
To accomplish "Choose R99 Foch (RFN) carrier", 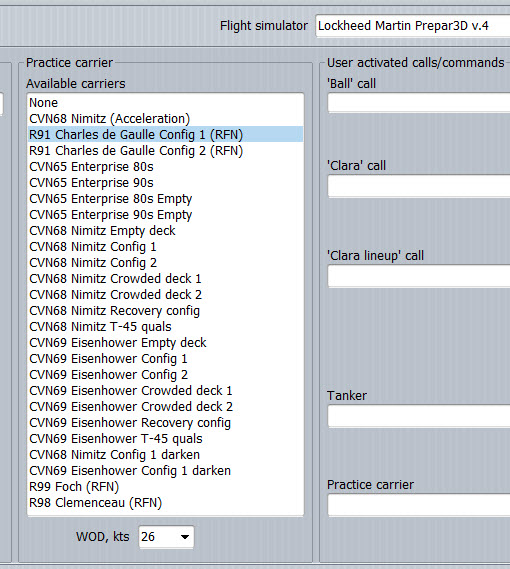I will (166, 487).
